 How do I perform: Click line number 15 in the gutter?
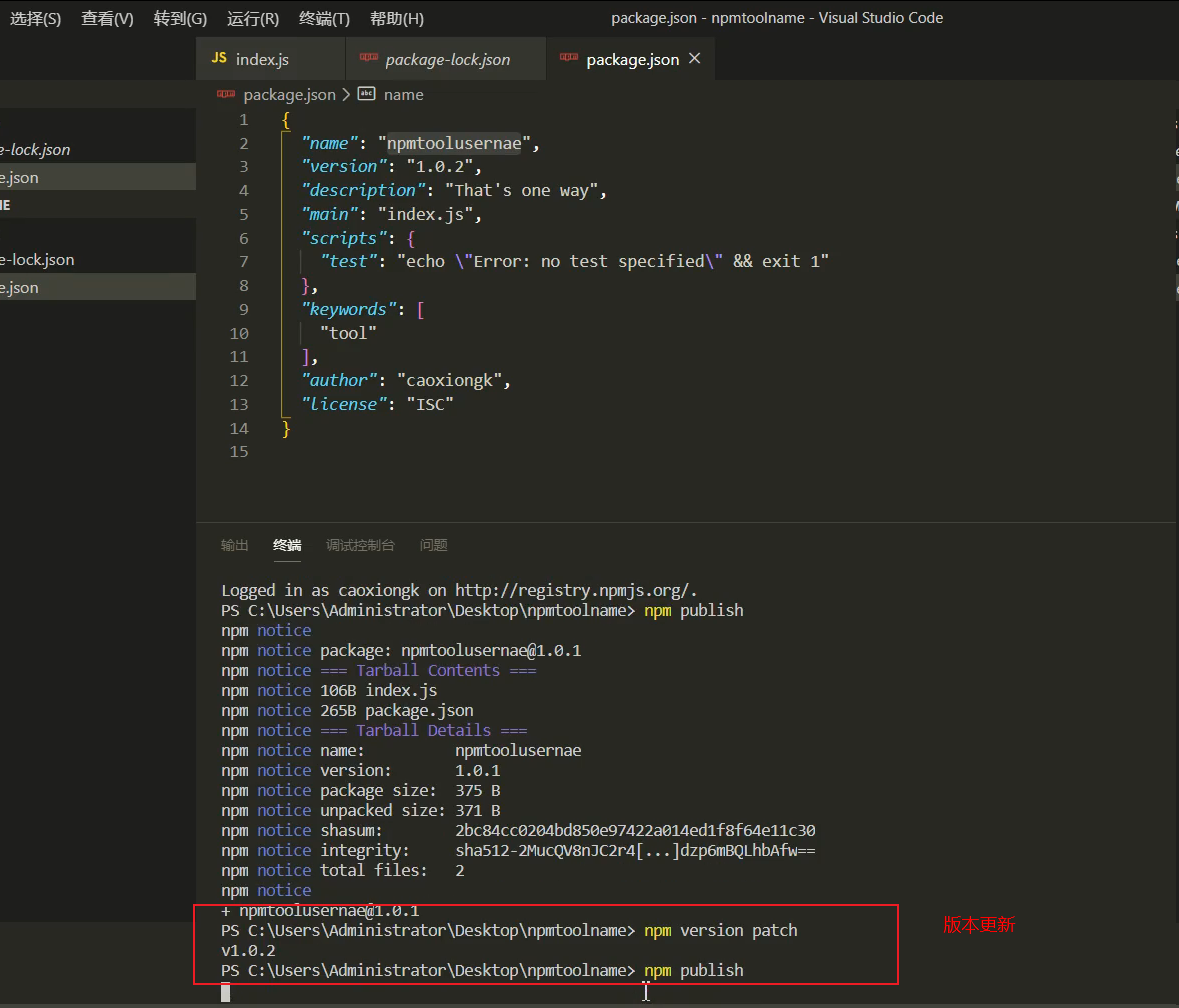tap(239, 452)
